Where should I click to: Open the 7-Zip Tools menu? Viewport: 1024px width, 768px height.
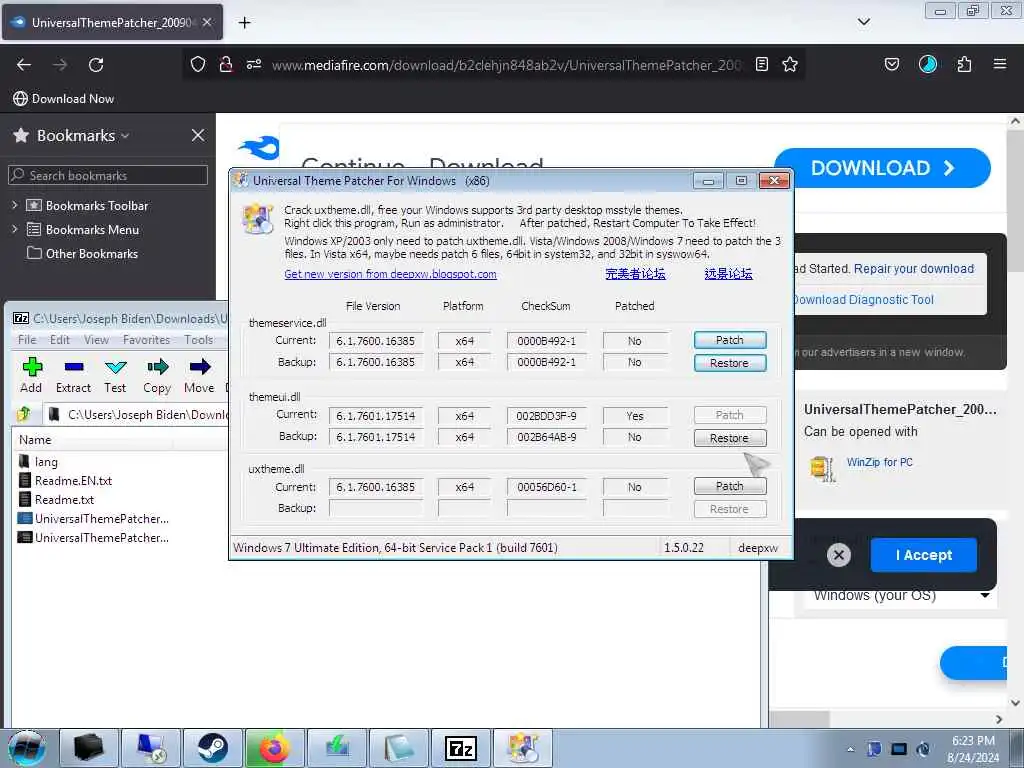[198, 340]
